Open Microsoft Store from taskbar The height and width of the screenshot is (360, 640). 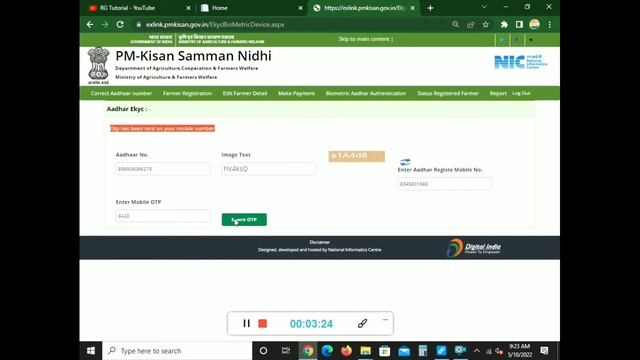(x=384, y=351)
